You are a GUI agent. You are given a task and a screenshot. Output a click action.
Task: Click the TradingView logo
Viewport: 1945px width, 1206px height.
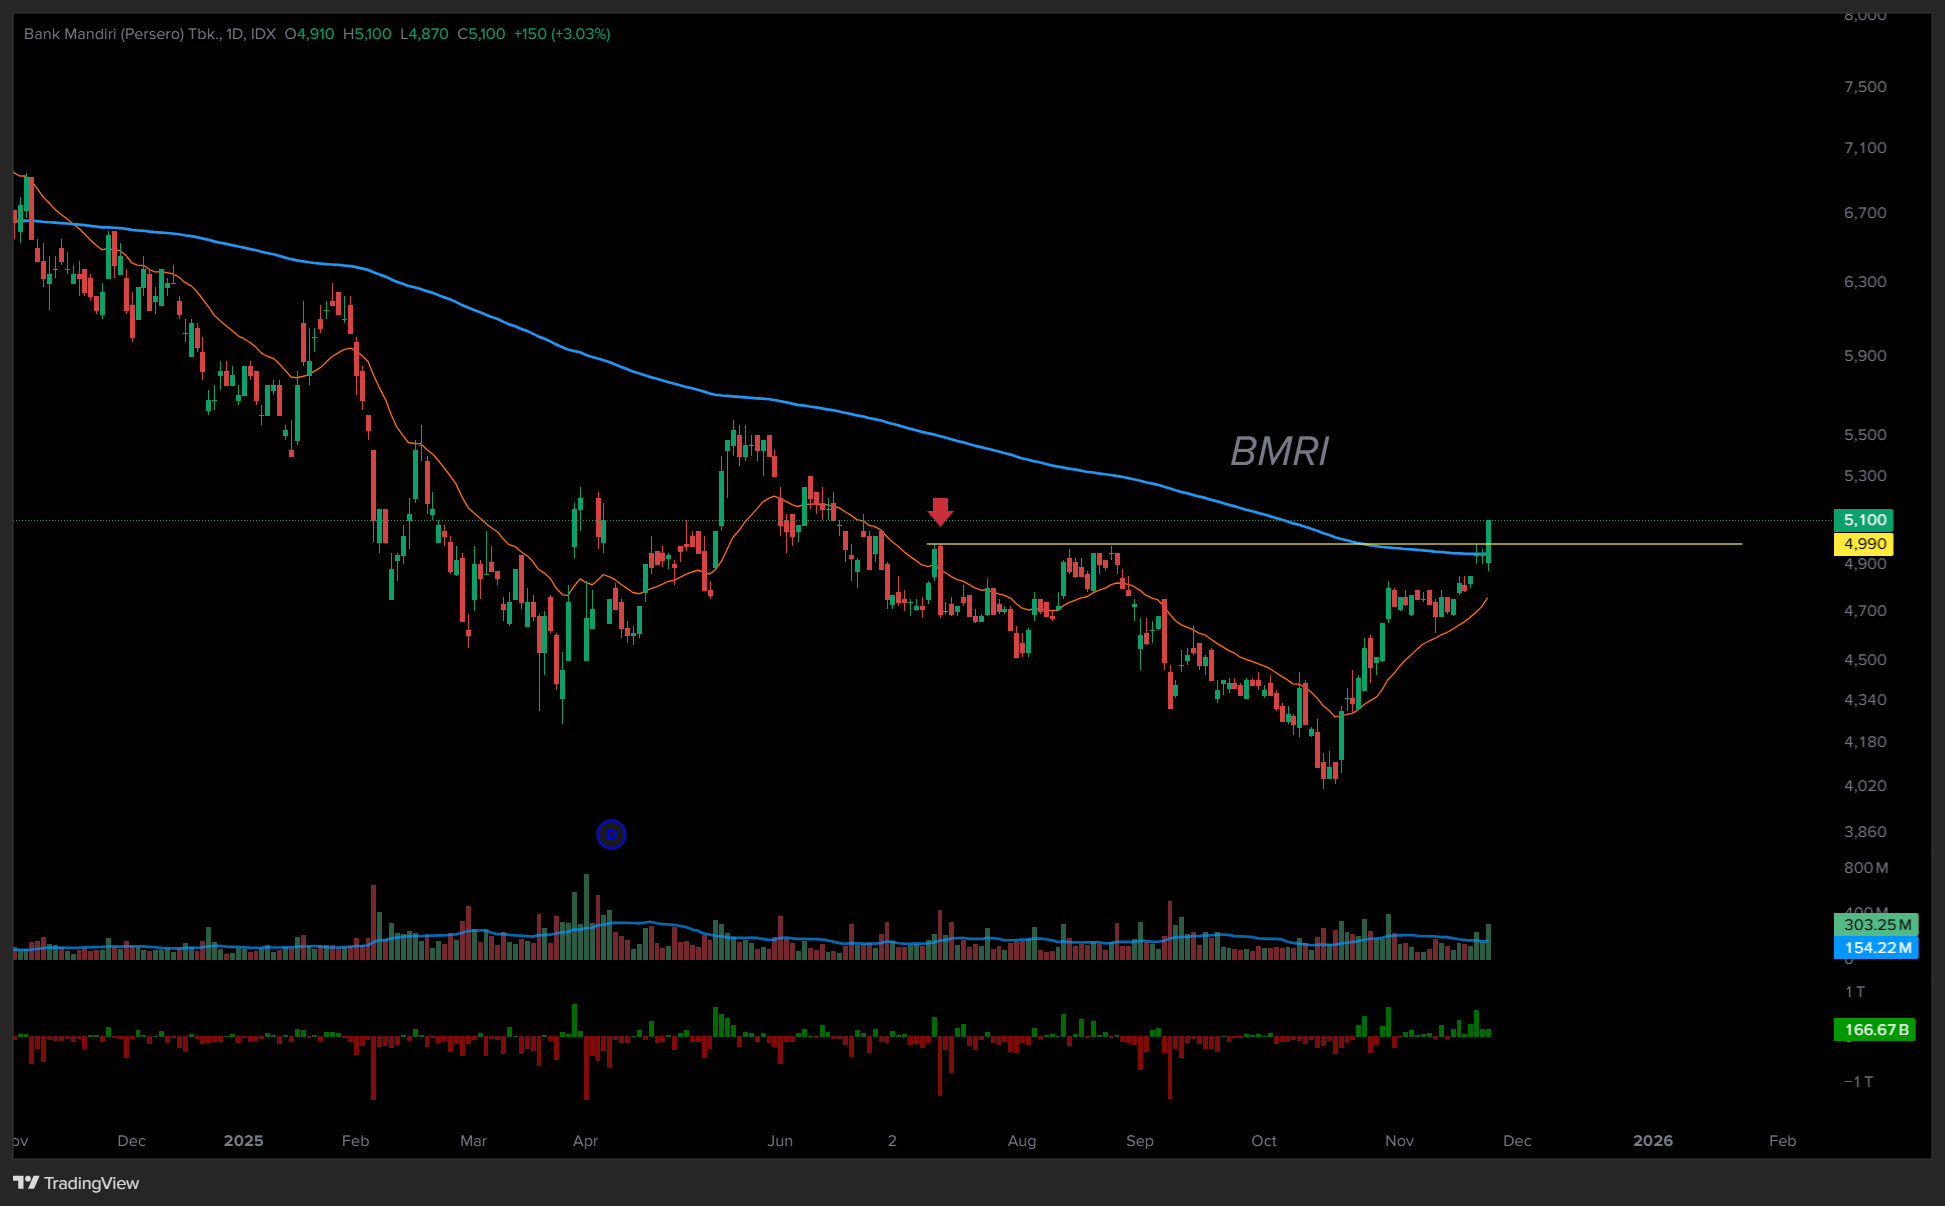76,1183
